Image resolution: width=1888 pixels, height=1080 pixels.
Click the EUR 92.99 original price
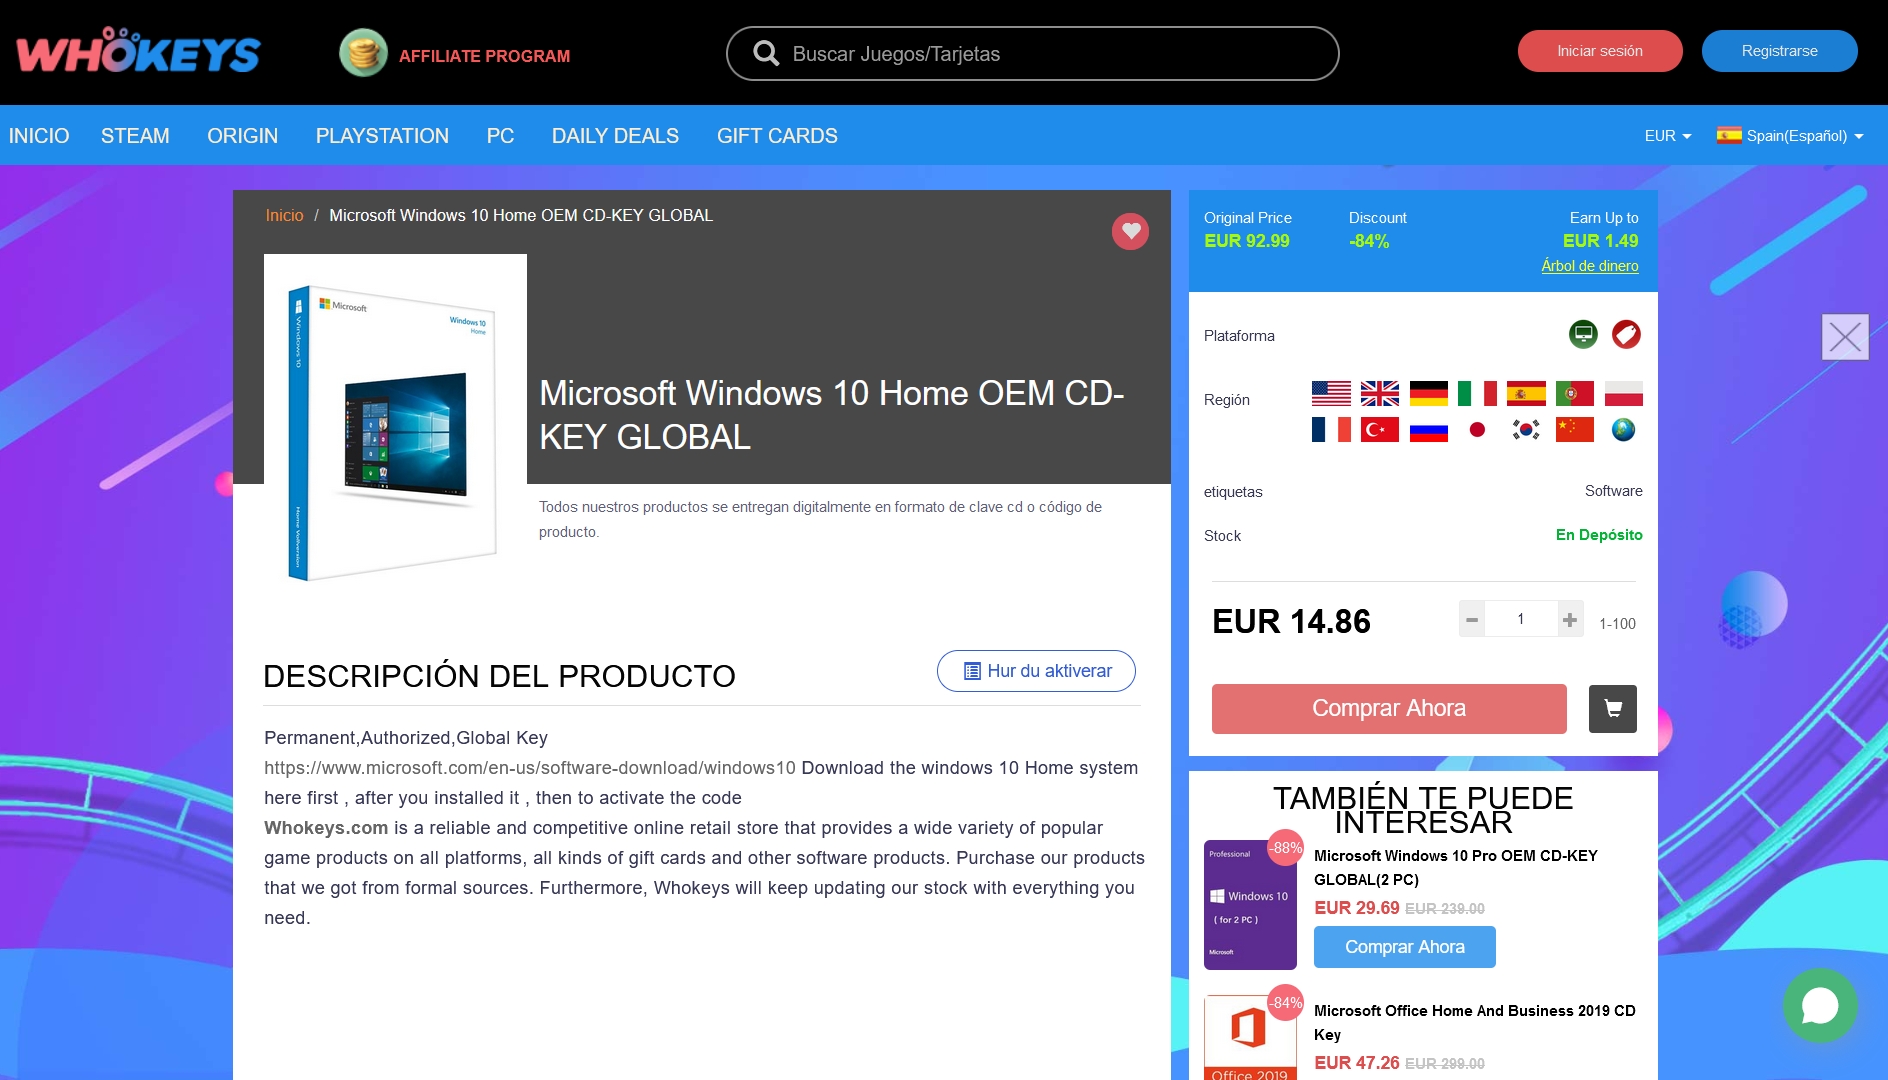(x=1247, y=241)
